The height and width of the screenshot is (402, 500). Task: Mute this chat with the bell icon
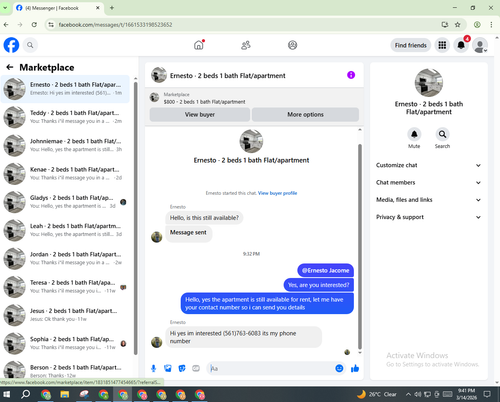pos(414,134)
